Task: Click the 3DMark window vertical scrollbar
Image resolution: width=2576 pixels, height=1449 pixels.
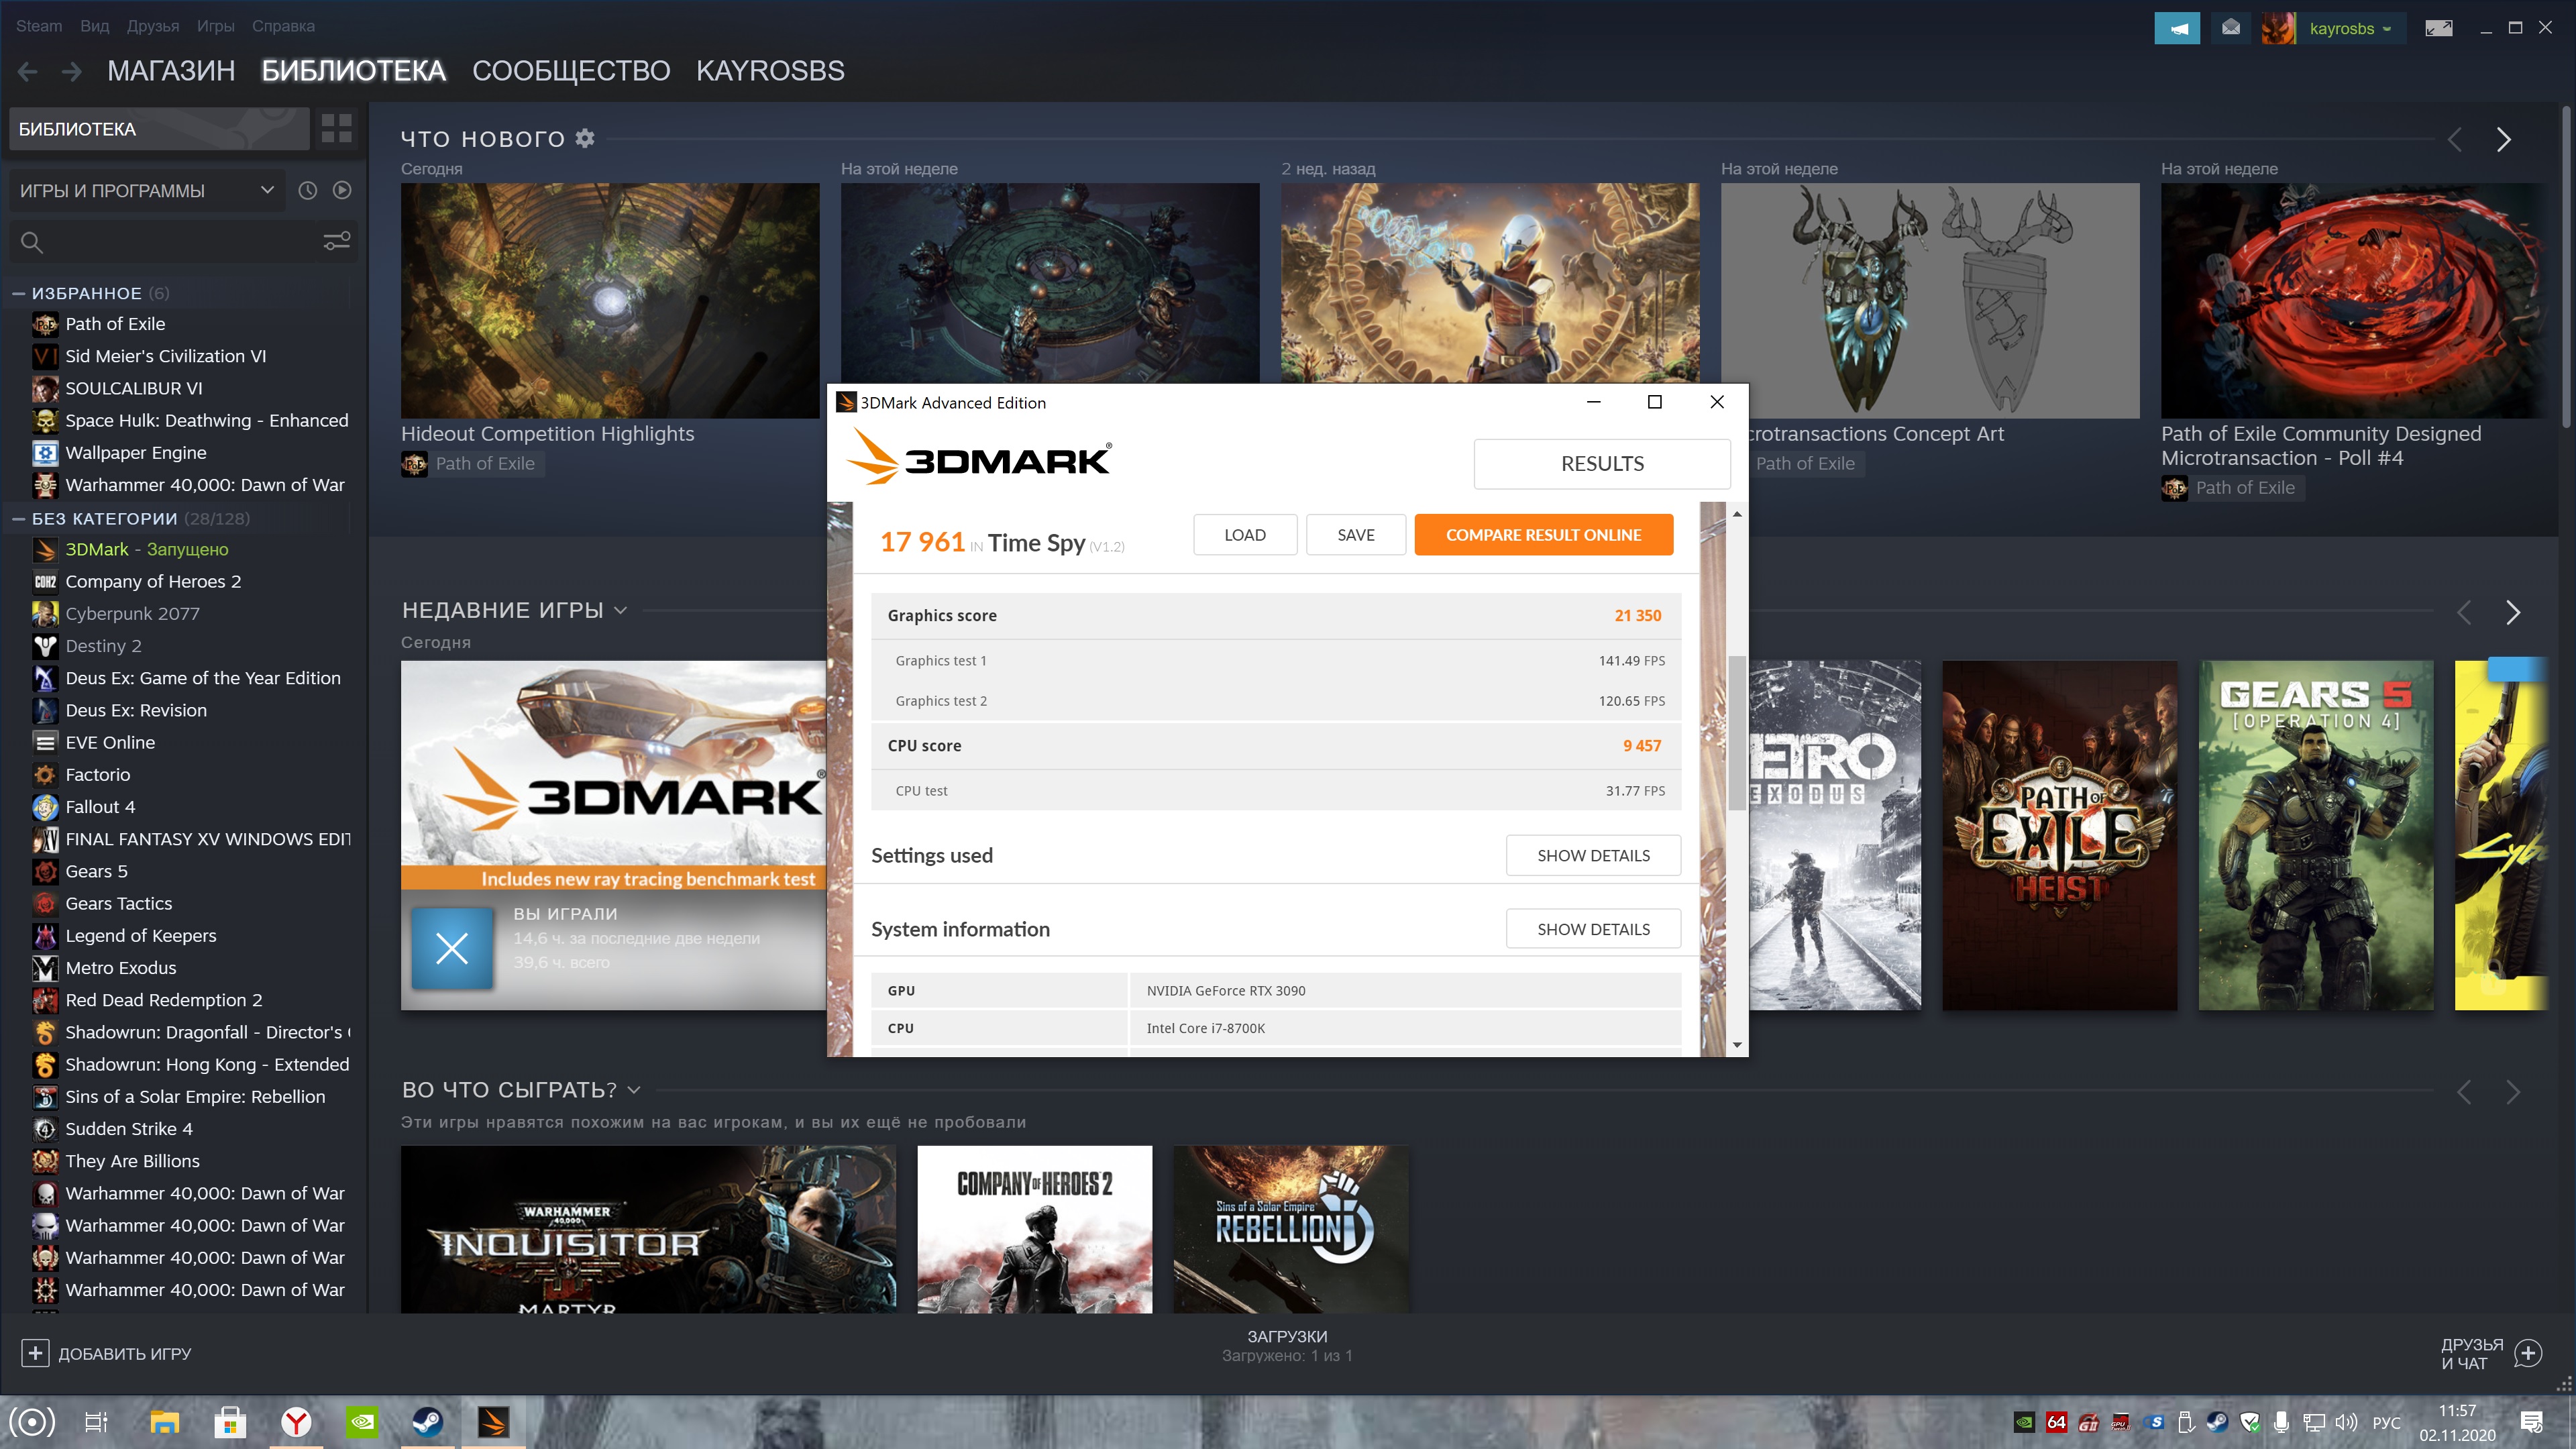Action: pyautogui.click(x=1737, y=733)
